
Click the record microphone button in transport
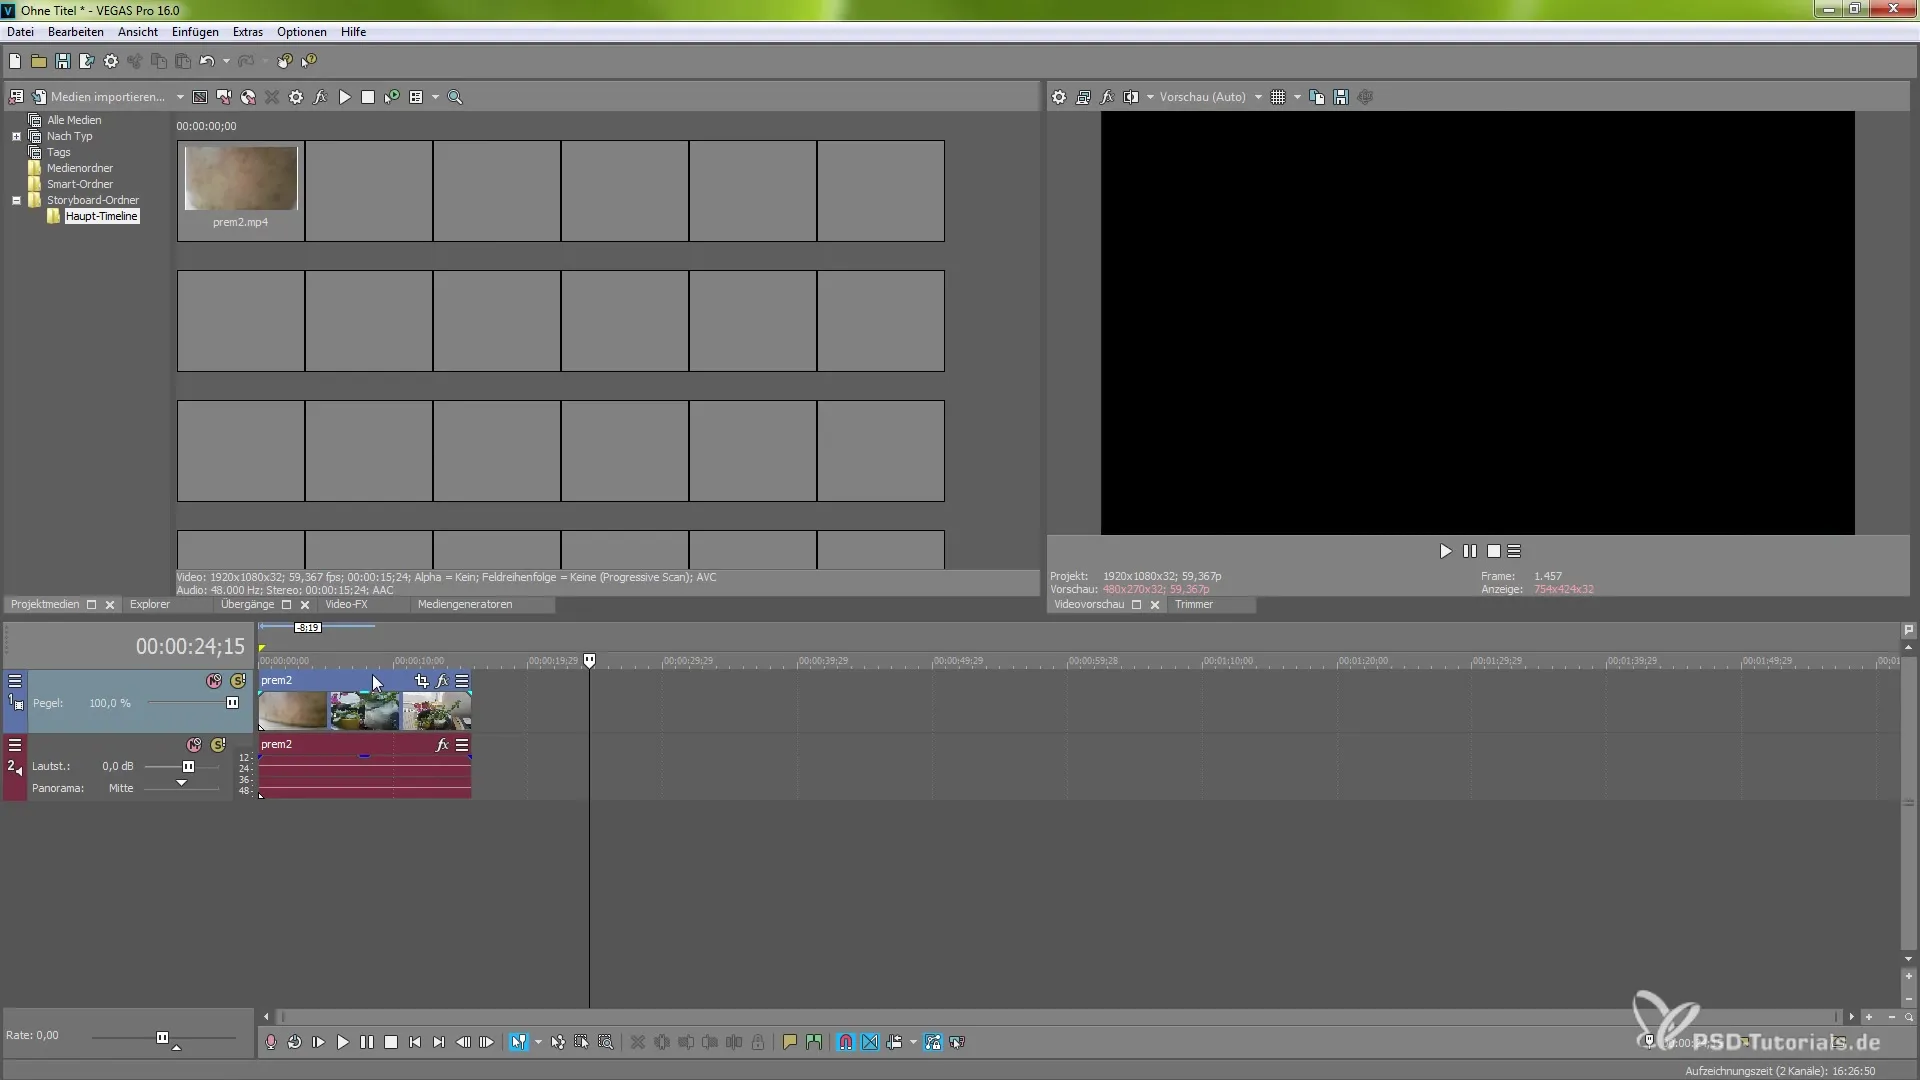tap(270, 1042)
